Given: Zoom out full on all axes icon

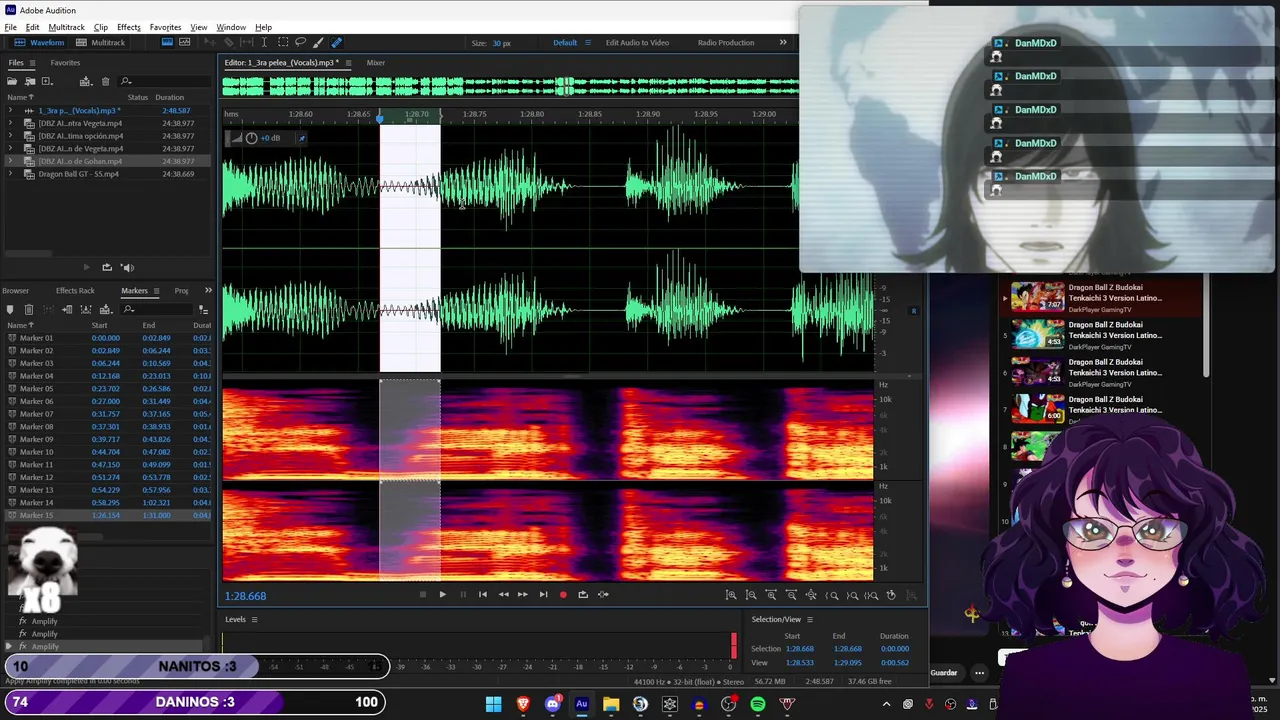Looking at the screenshot, I should (x=811, y=594).
